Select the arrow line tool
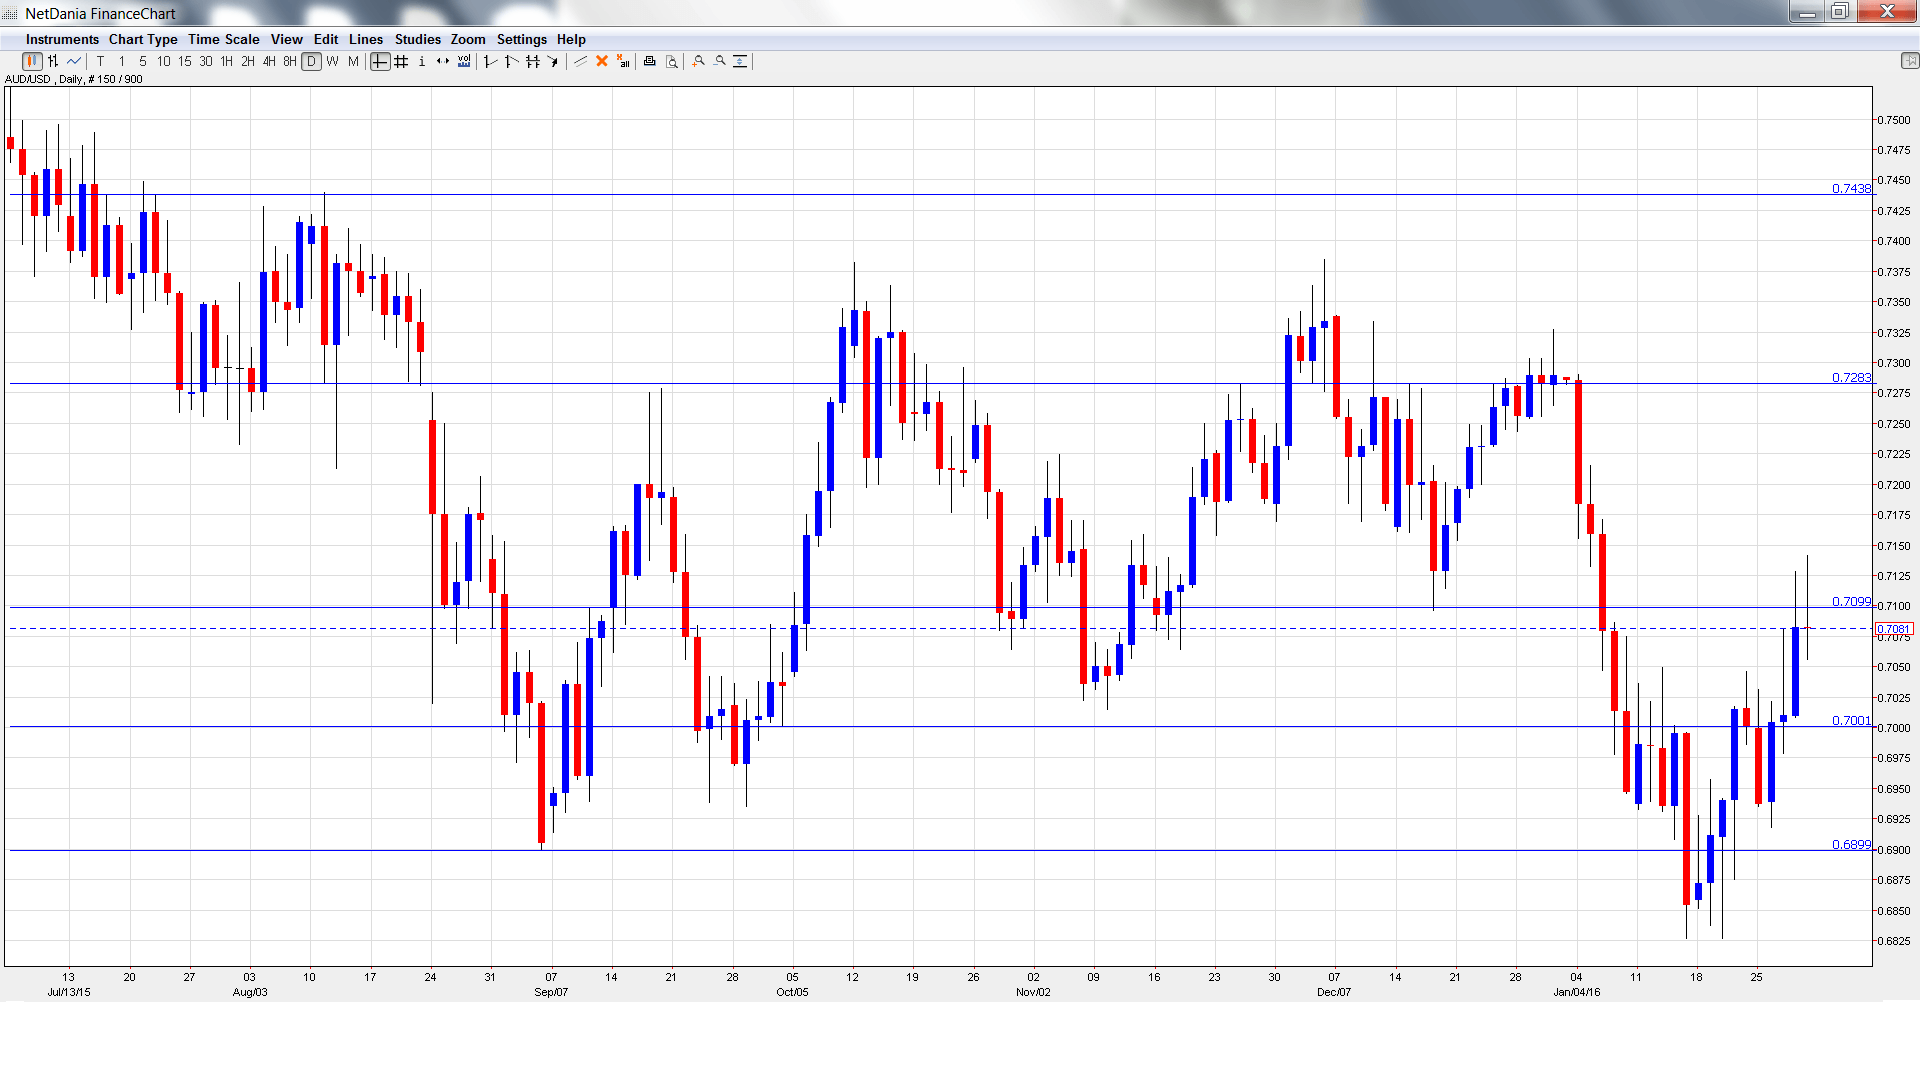Viewport: 1920px width, 1080px height. pos(553,62)
